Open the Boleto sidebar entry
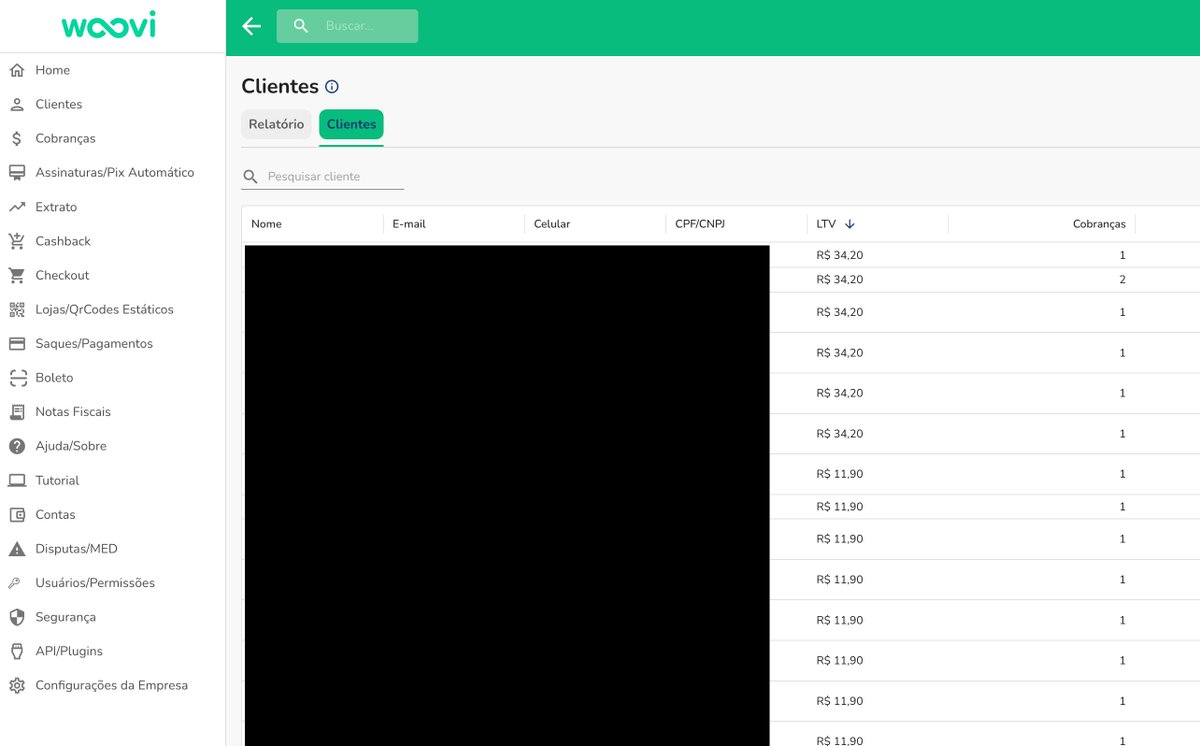This screenshot has width=1200, height=746. click(112, 378)
